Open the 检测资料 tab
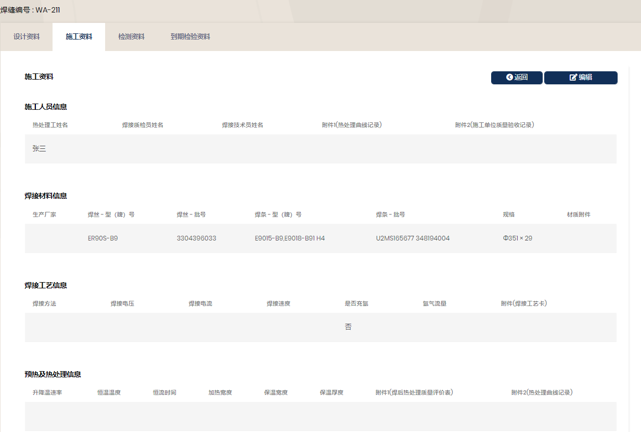This screenshot has width=641, height=432. point(131,37)
